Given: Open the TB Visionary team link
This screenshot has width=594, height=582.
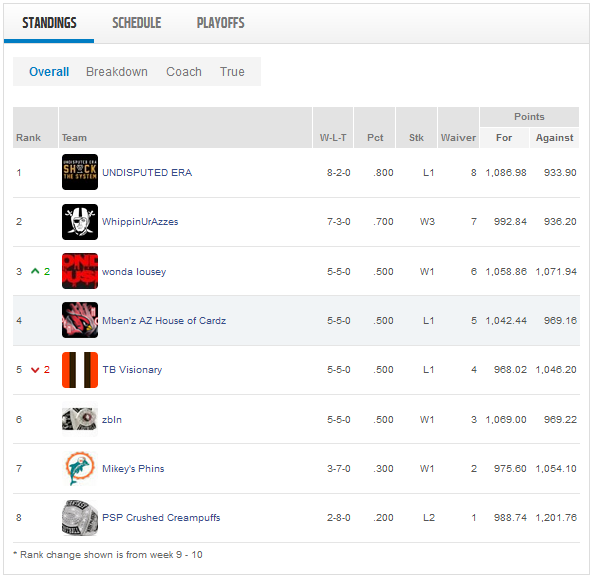Looking at the screenshot, I should [132, 370].
